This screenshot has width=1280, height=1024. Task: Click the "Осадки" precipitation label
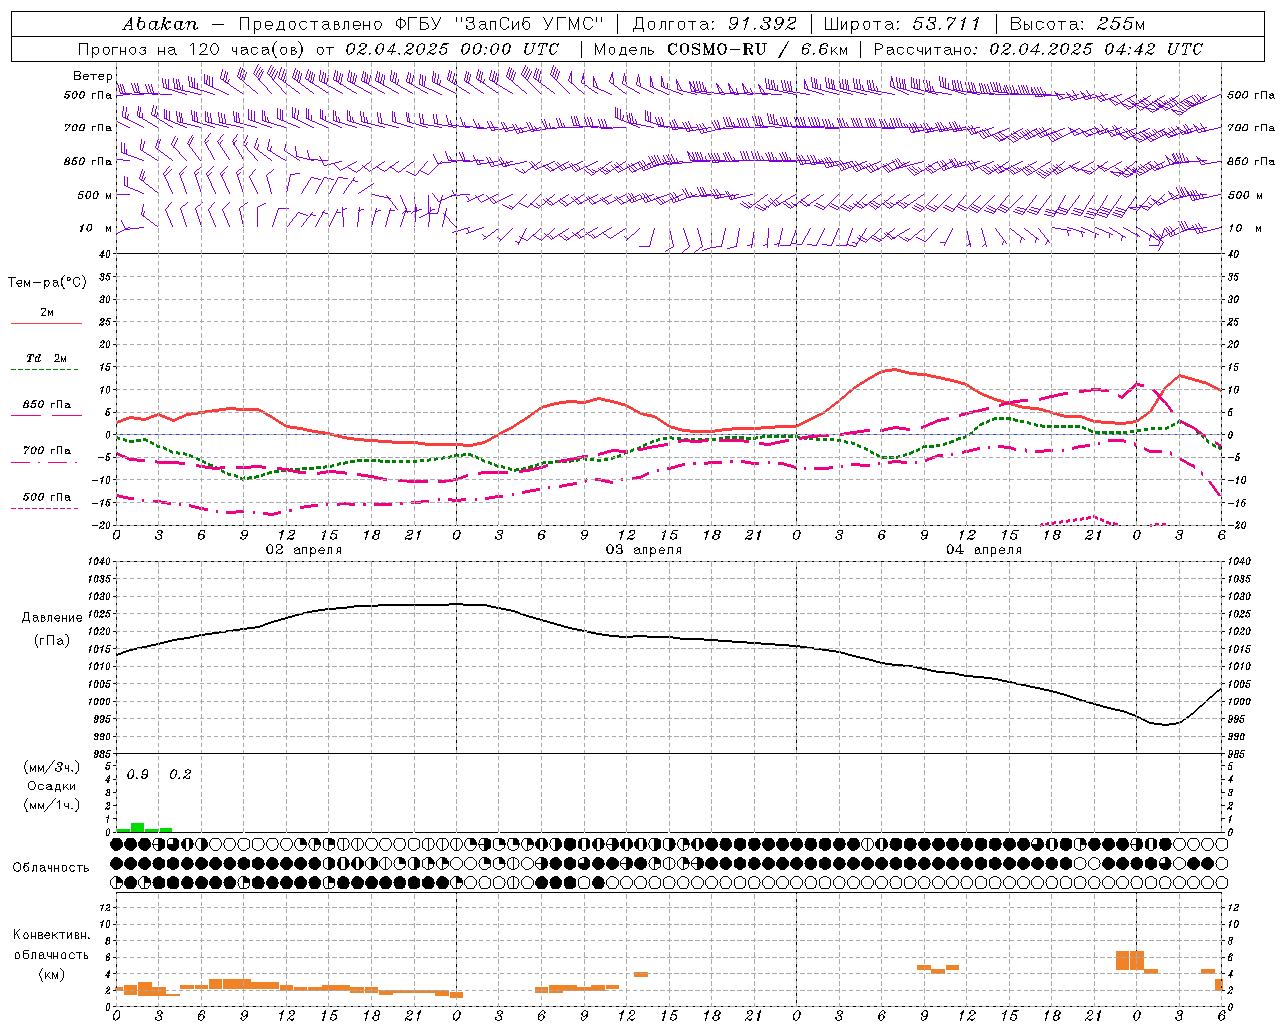click(x=51, y=786)
